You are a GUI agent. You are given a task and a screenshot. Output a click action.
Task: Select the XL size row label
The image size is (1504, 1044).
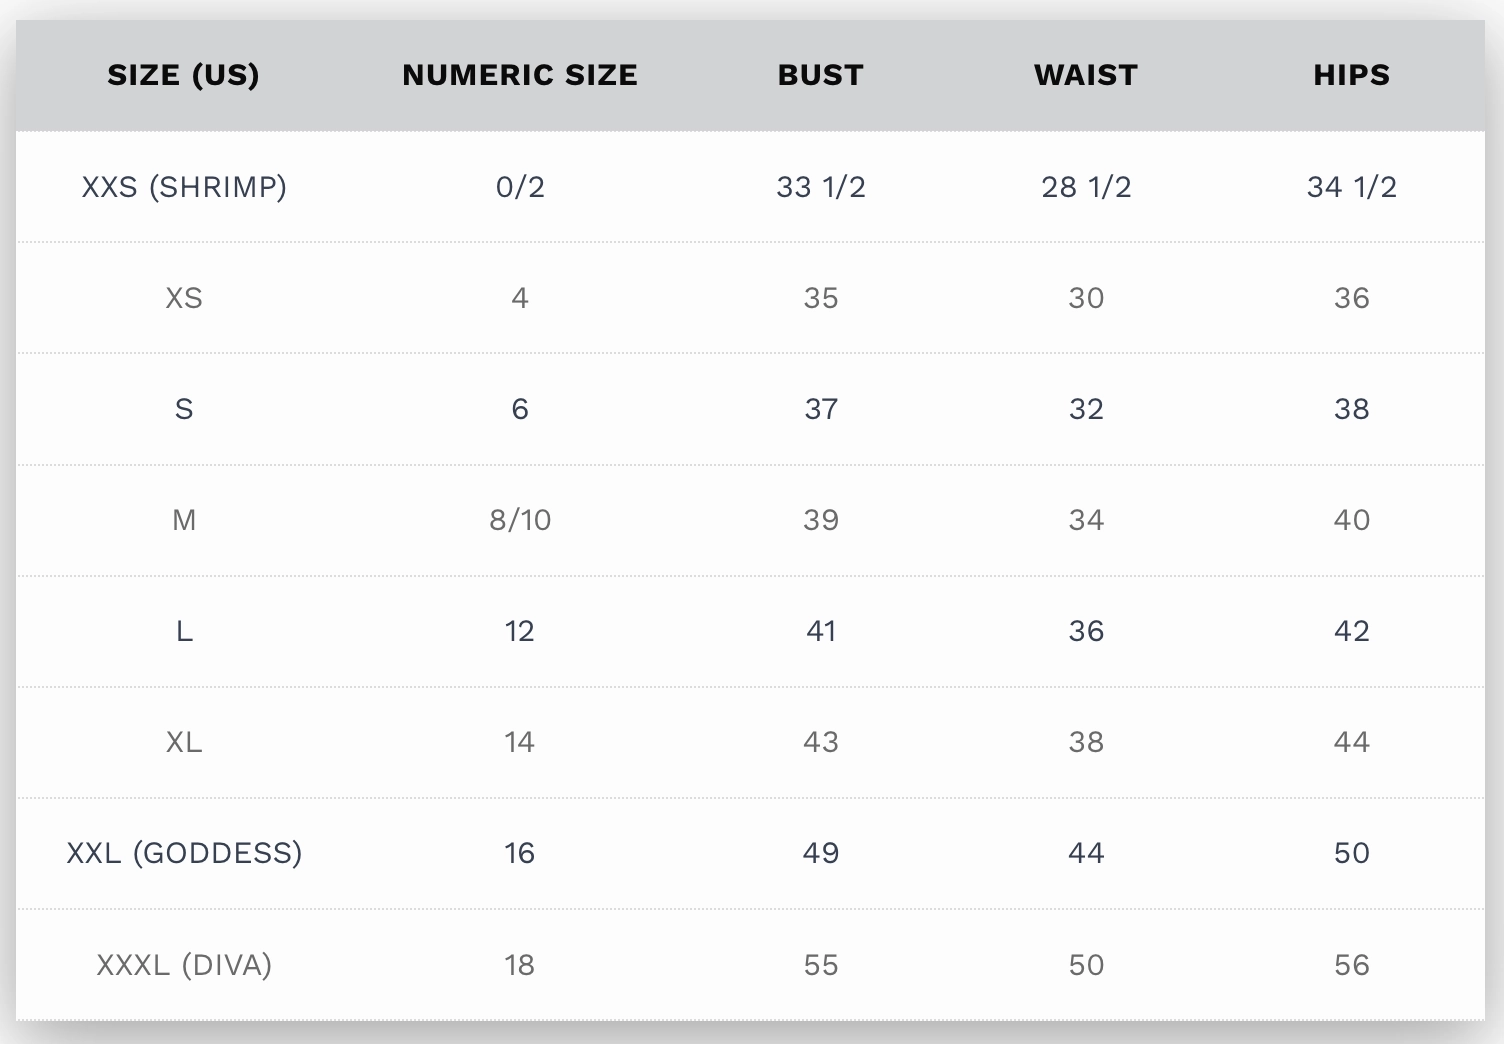click(184, 742)
